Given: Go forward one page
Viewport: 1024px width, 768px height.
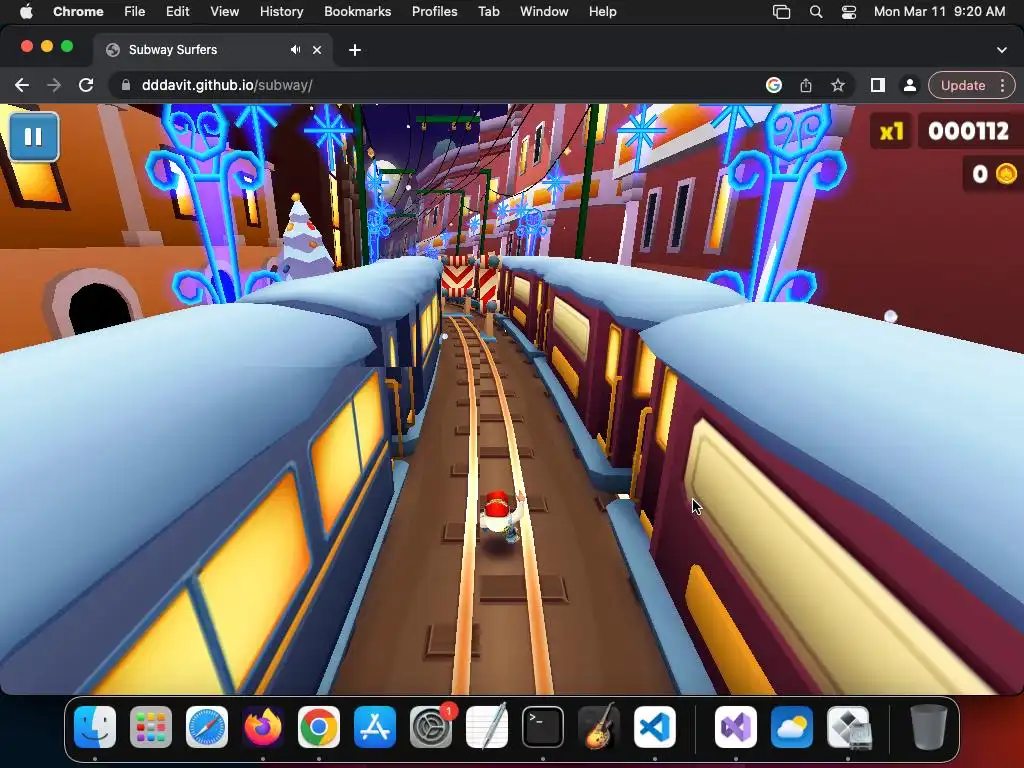Looking at the screenshot, I should [54, 85].
